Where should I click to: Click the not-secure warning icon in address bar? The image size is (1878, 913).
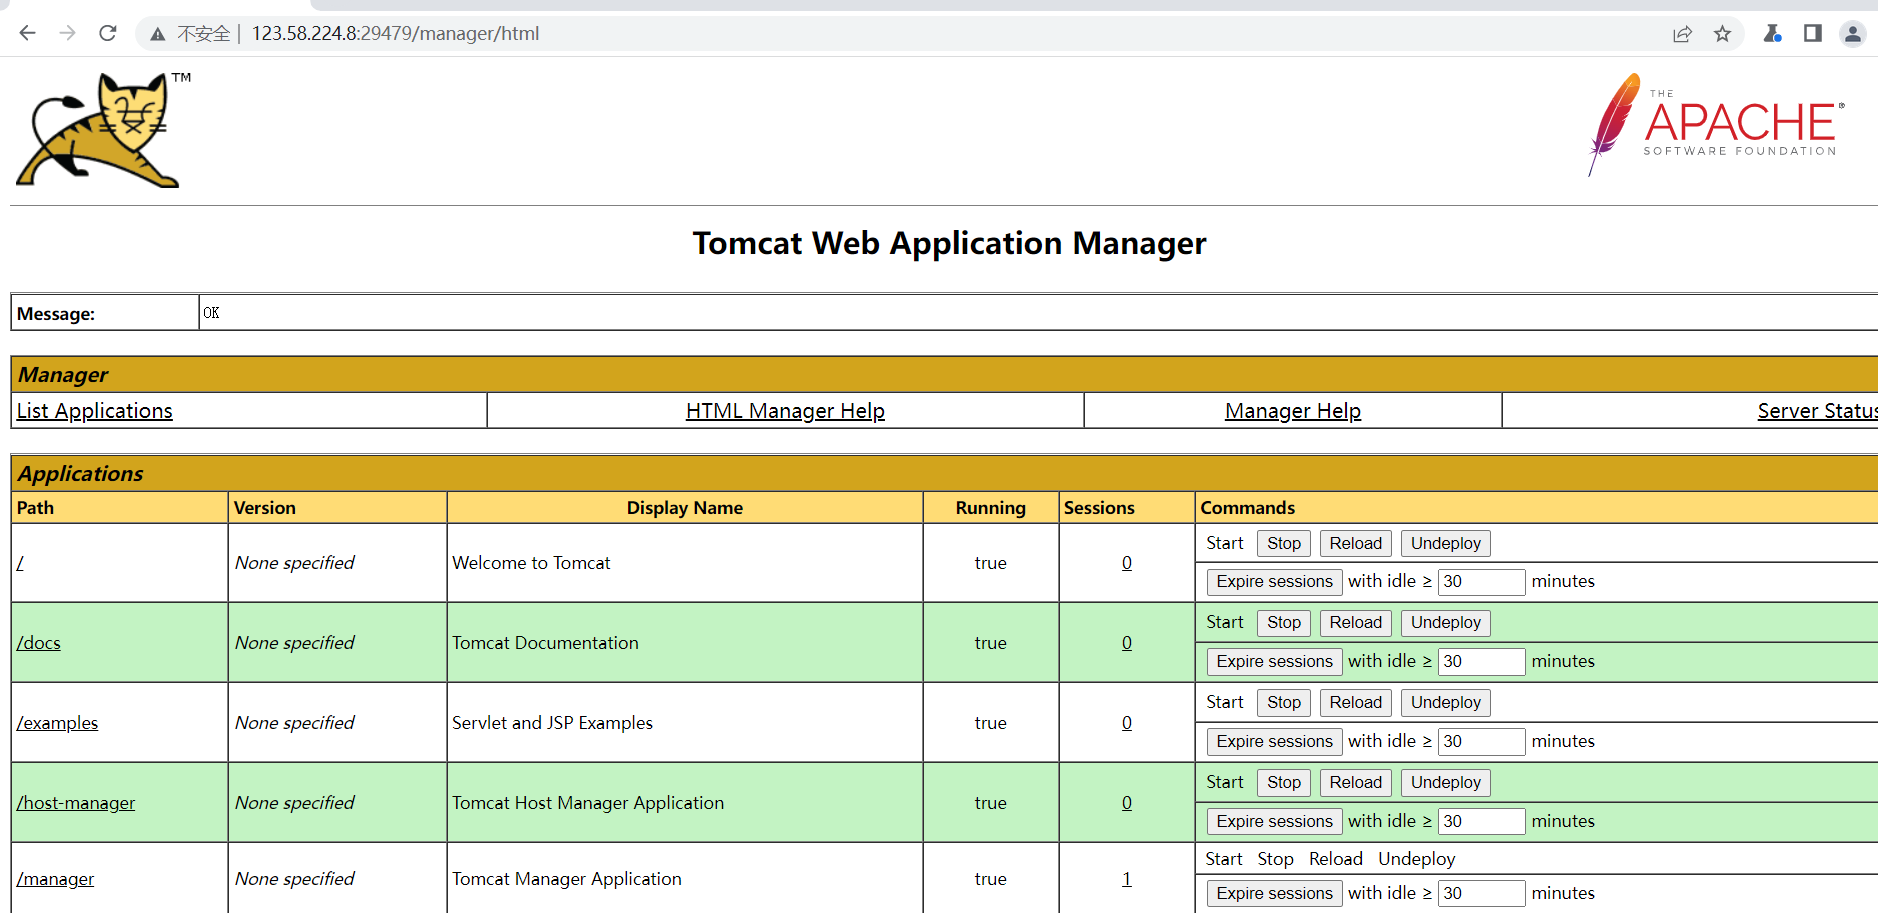(157, 34)
